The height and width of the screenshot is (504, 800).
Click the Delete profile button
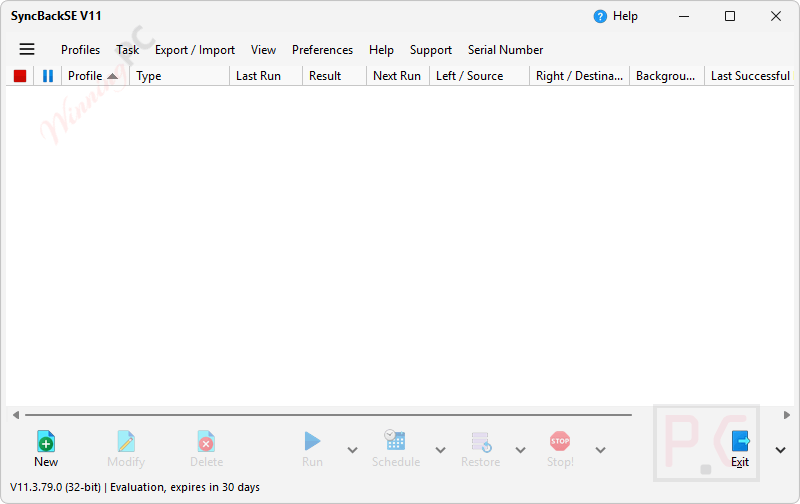(206, 449)
